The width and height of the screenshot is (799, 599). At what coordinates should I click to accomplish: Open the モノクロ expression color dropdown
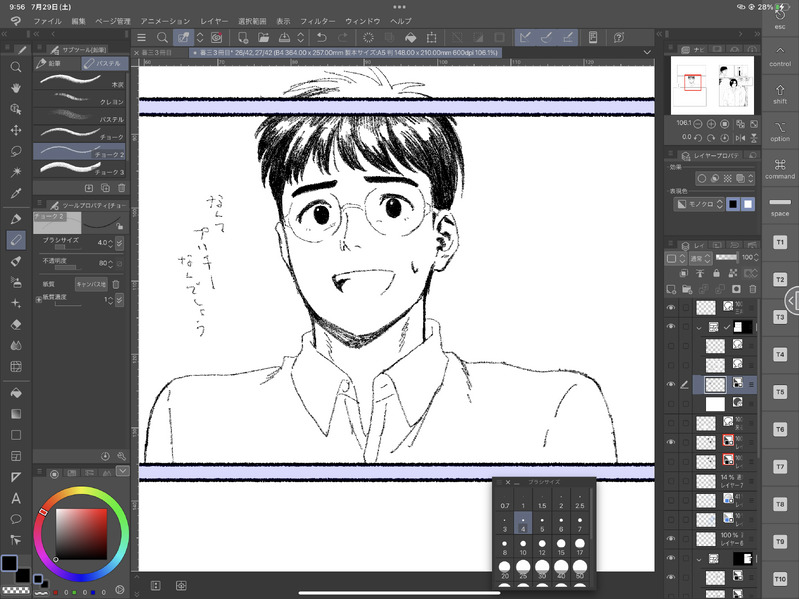(699, 204)
